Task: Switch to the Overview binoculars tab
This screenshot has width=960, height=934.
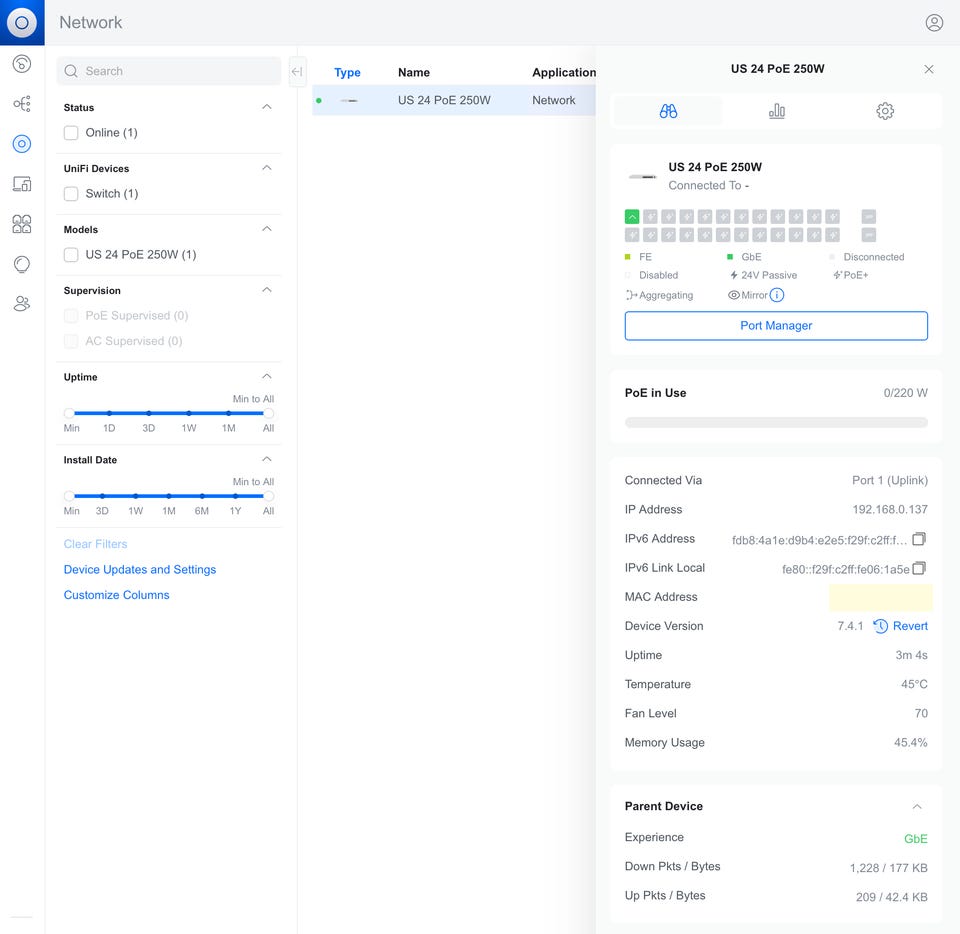Action: tap(668, 111)
